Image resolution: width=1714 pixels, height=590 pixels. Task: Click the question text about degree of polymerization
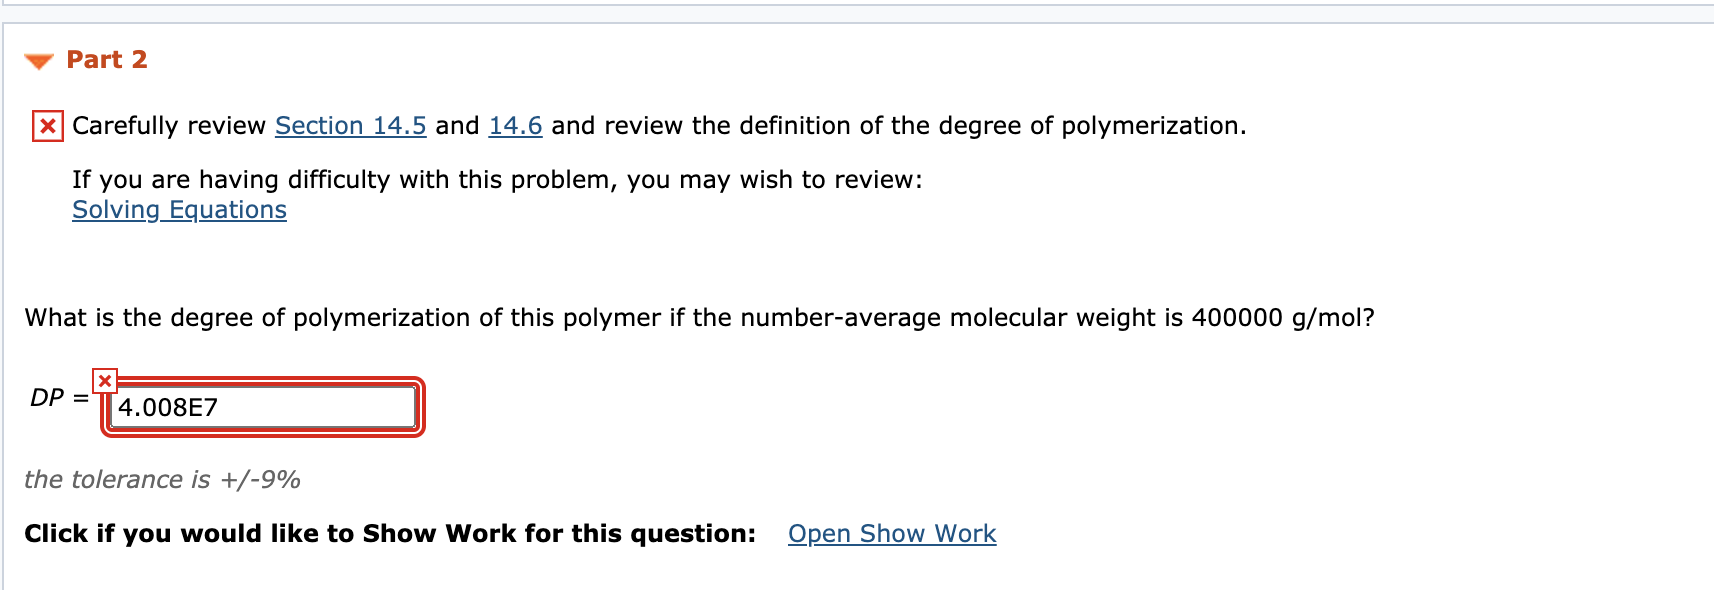pos(700,317)
